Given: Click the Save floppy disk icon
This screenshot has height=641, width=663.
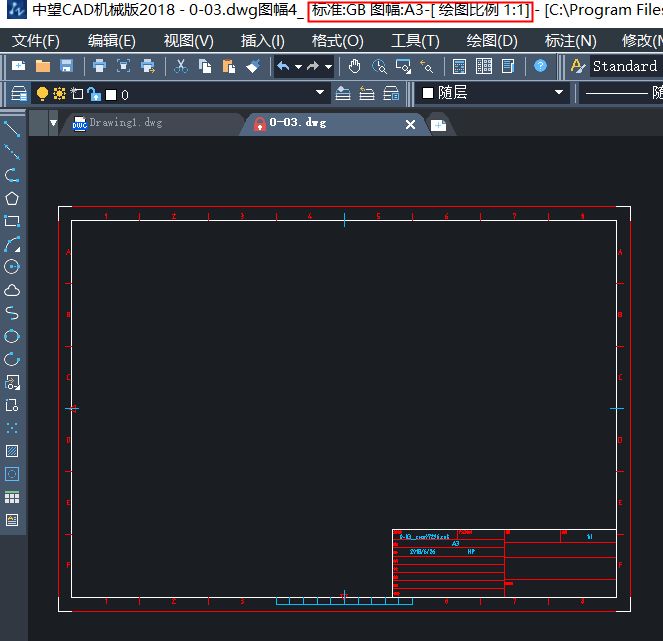Looking at the screenshot, I should 66,66.
